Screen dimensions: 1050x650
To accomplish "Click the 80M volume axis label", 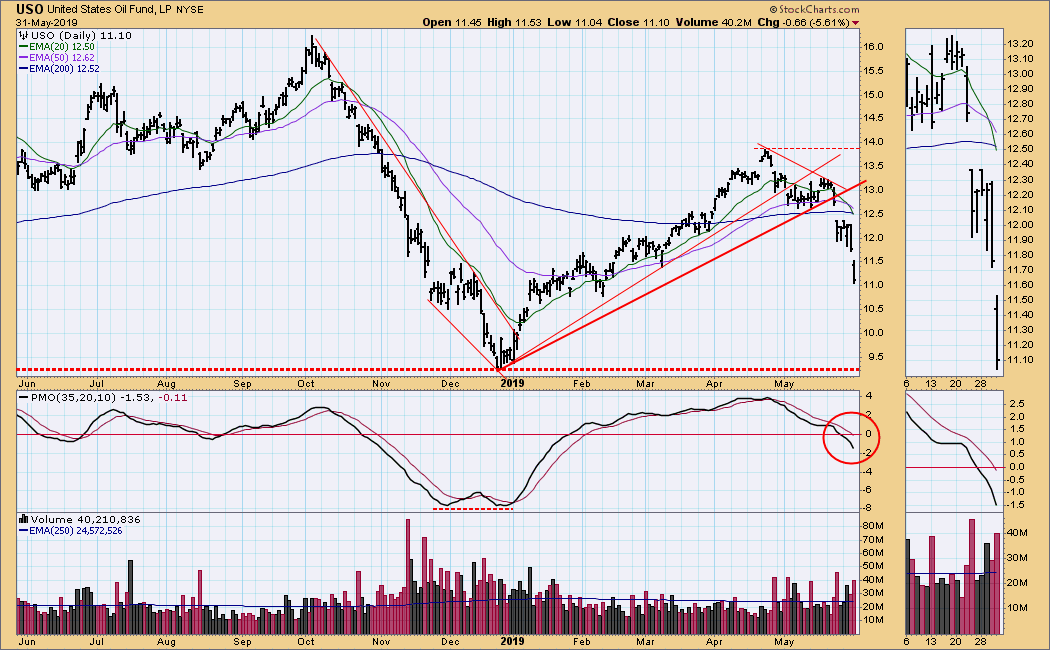I will (873, 526).
